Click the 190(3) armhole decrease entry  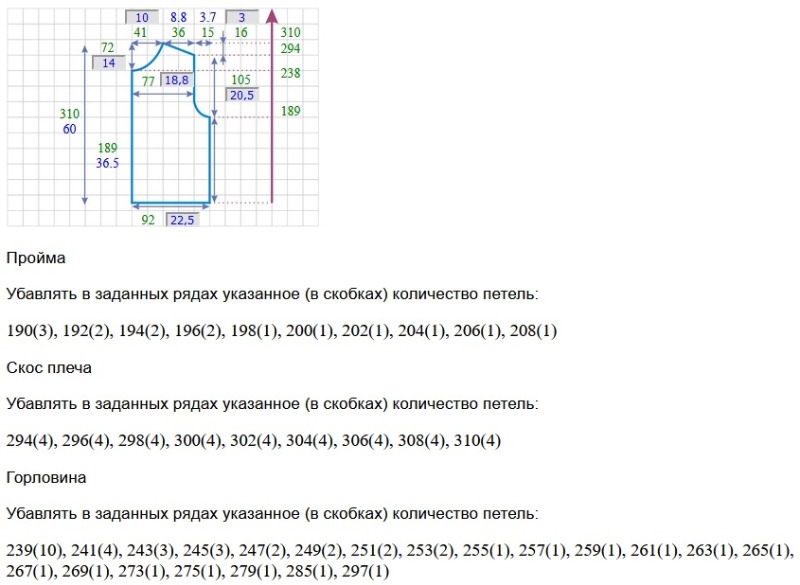(31, 331)
